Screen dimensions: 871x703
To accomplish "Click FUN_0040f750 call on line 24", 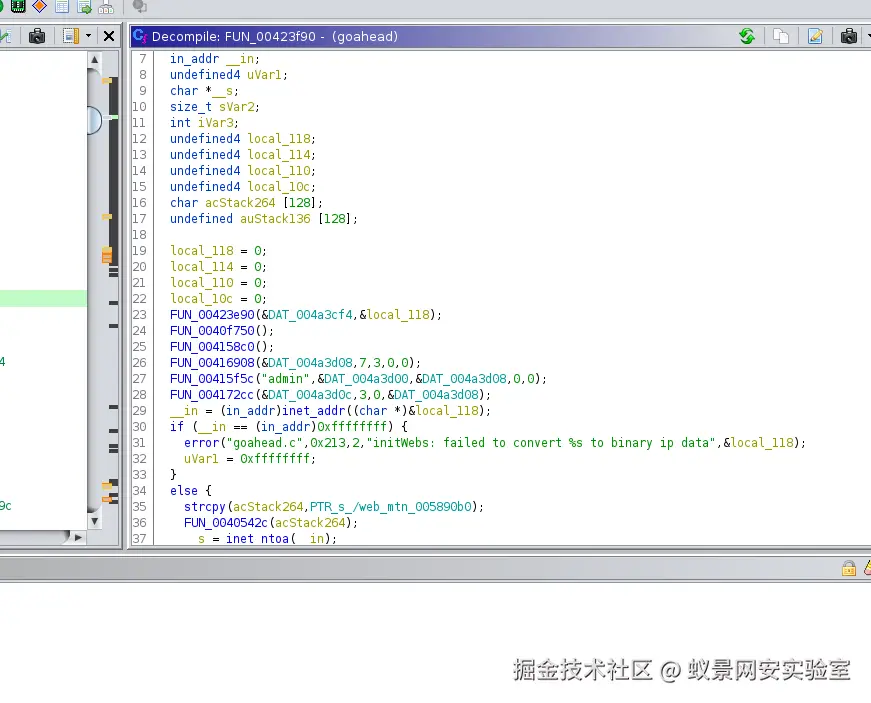I will (212, 331).
